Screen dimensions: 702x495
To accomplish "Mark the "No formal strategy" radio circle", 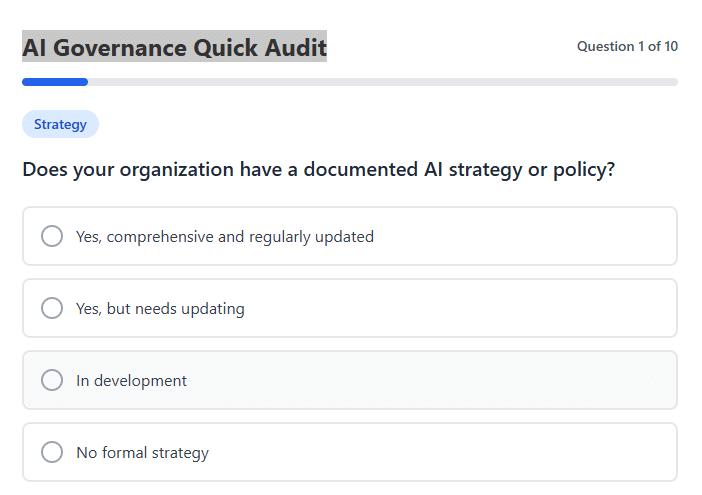I will (52, 452).
